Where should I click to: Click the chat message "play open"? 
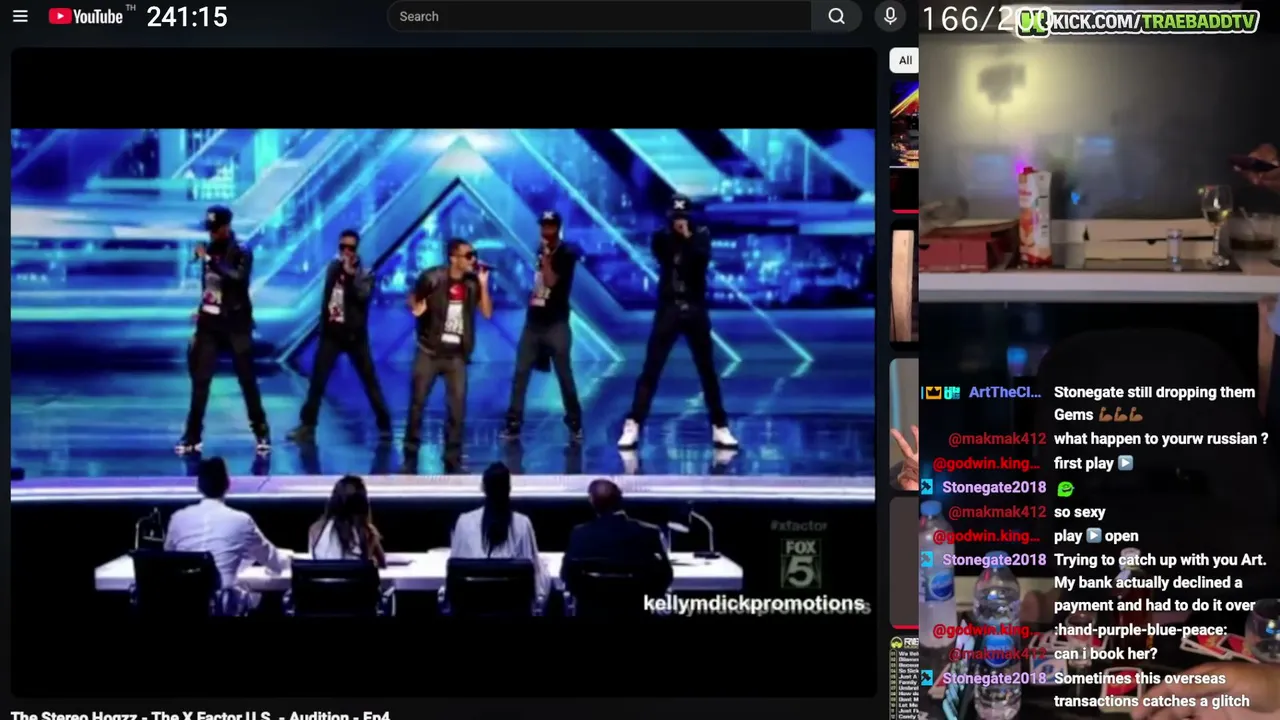point(1096,536)
